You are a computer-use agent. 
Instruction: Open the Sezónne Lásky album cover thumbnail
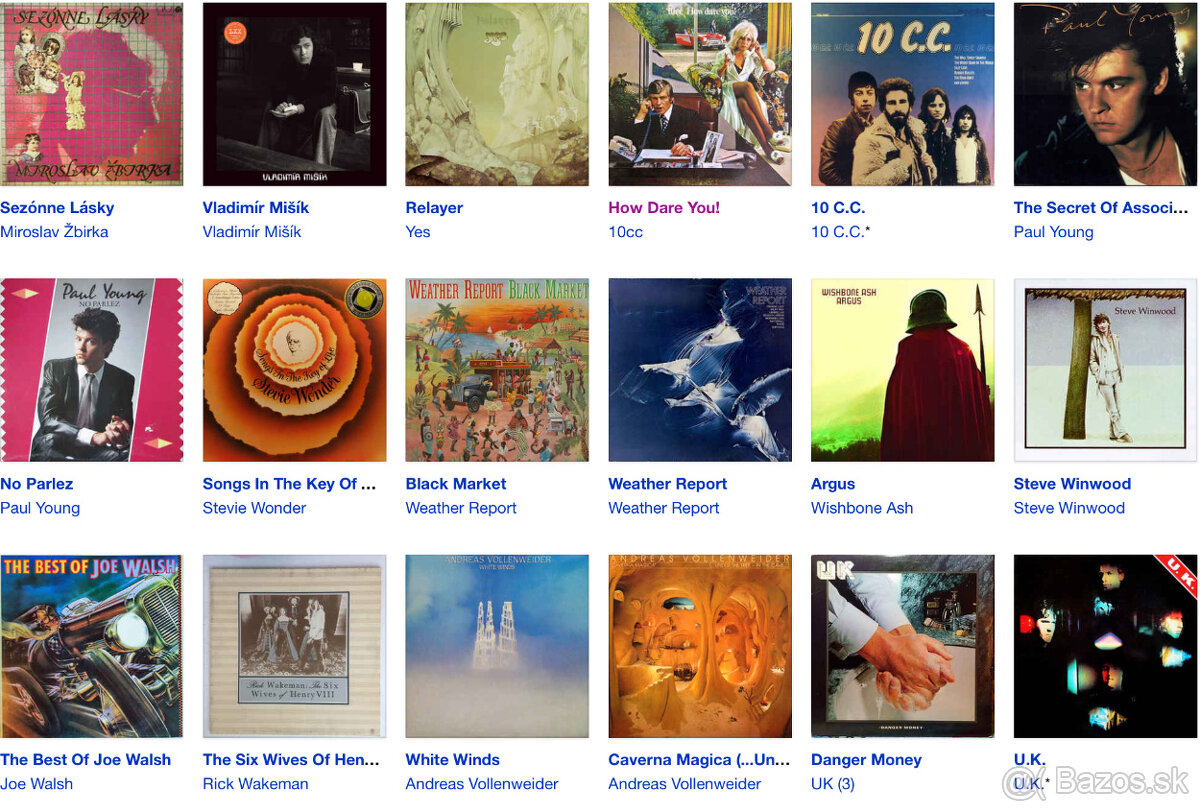pos(91,94)
